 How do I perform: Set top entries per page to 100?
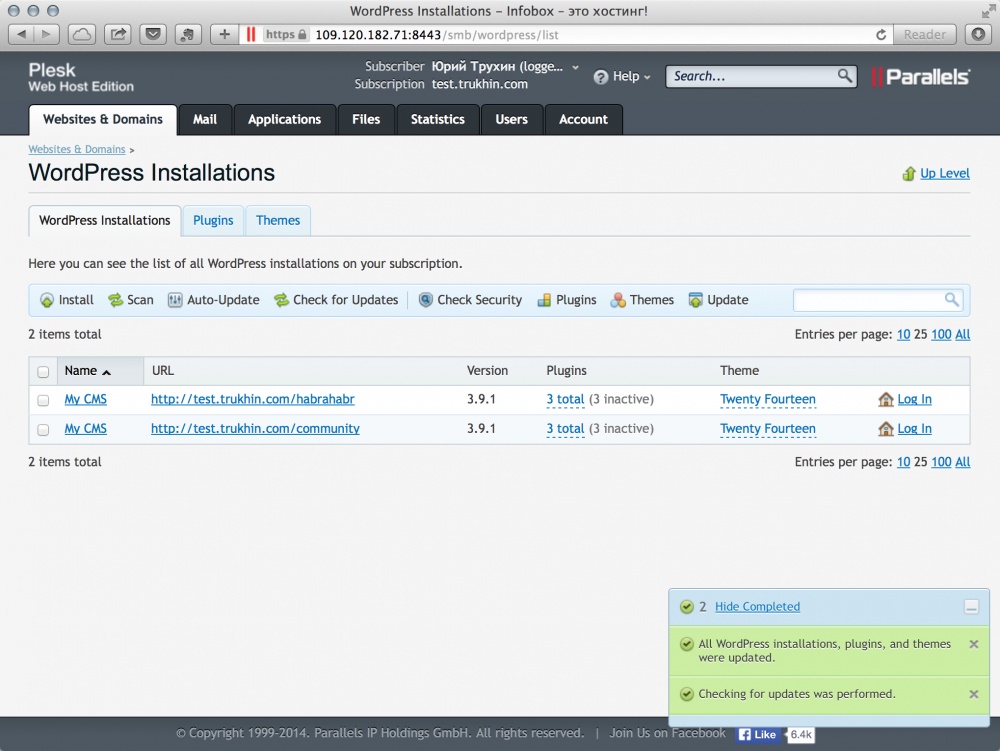(941, 335)
